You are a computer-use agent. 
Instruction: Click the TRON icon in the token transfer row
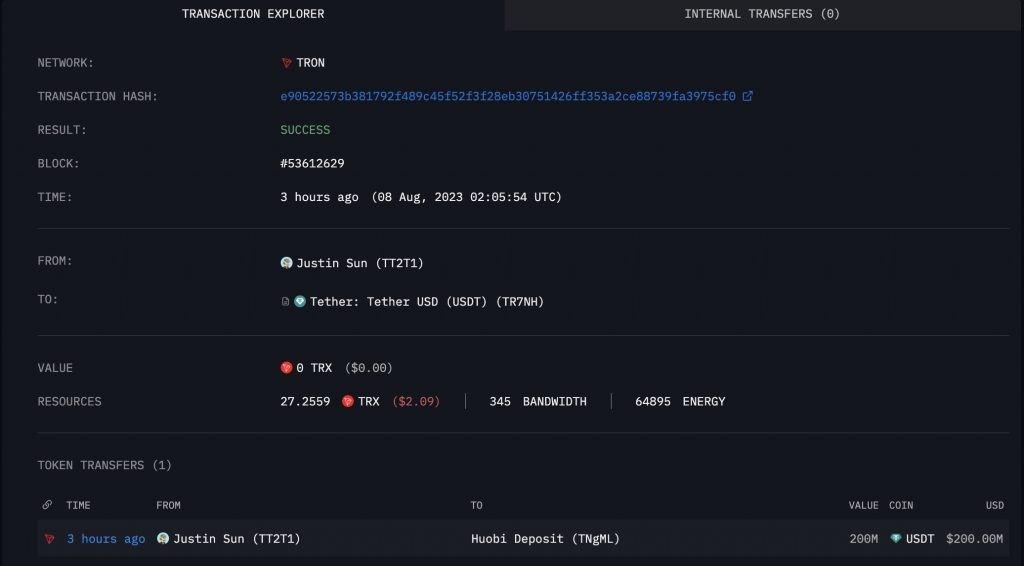click(x=49, y=539)
